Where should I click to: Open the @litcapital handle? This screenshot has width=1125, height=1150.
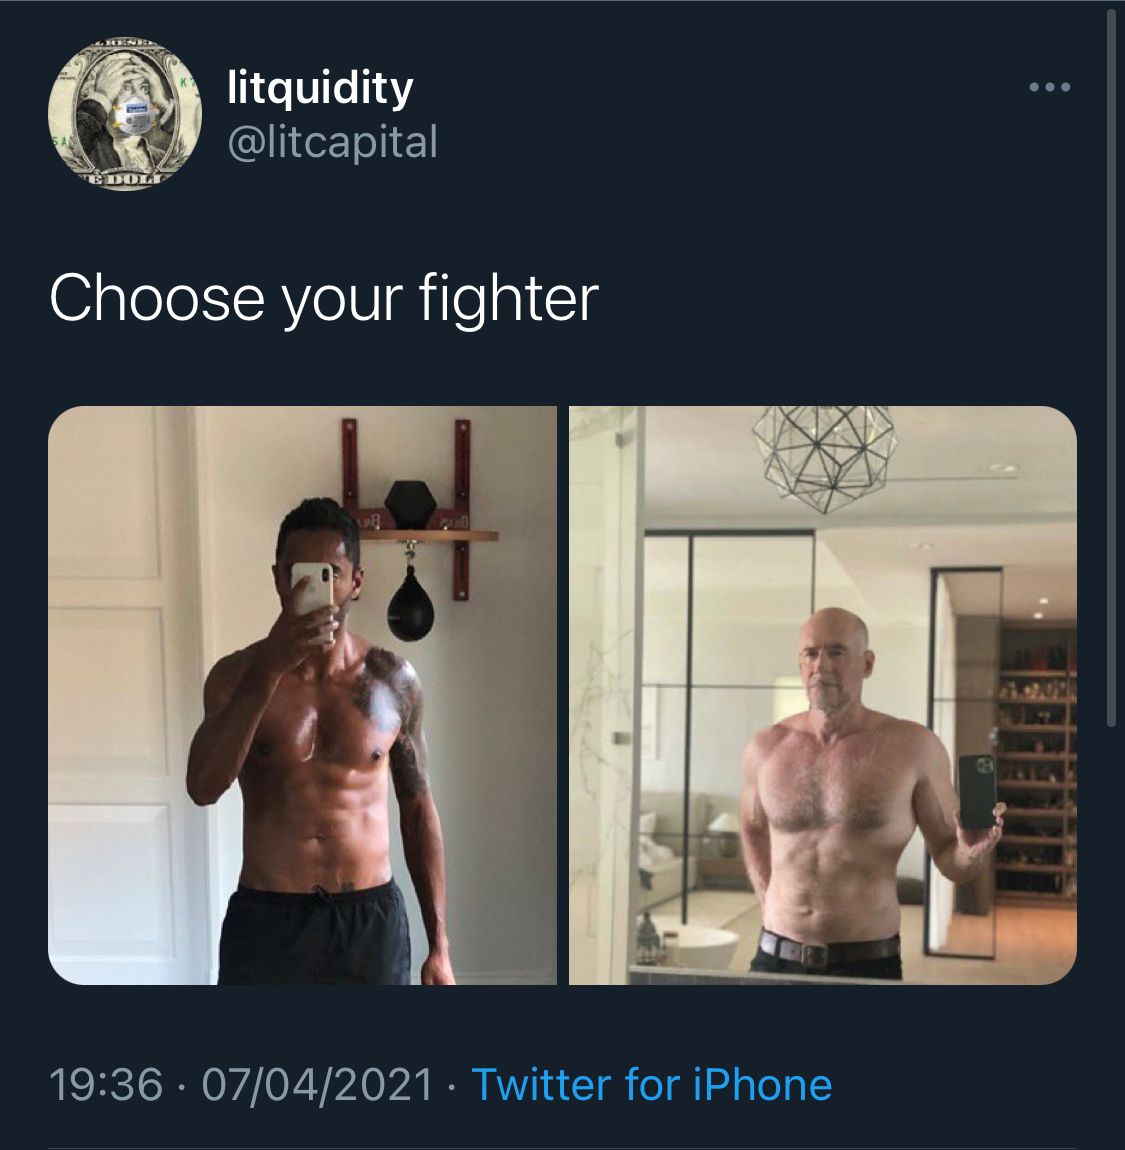click(333, 142)
